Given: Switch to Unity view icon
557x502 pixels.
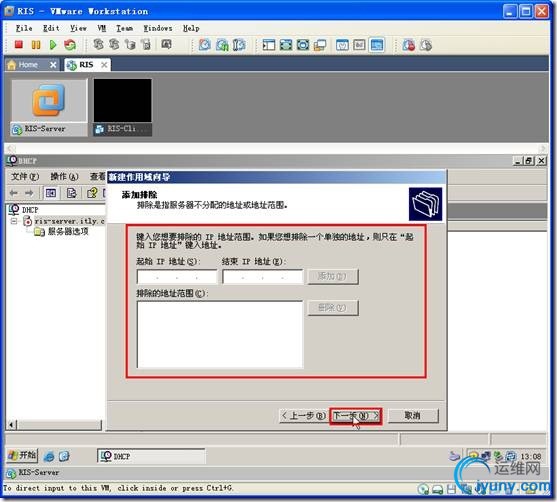Looking at the screenshot, I should (320, 45).
